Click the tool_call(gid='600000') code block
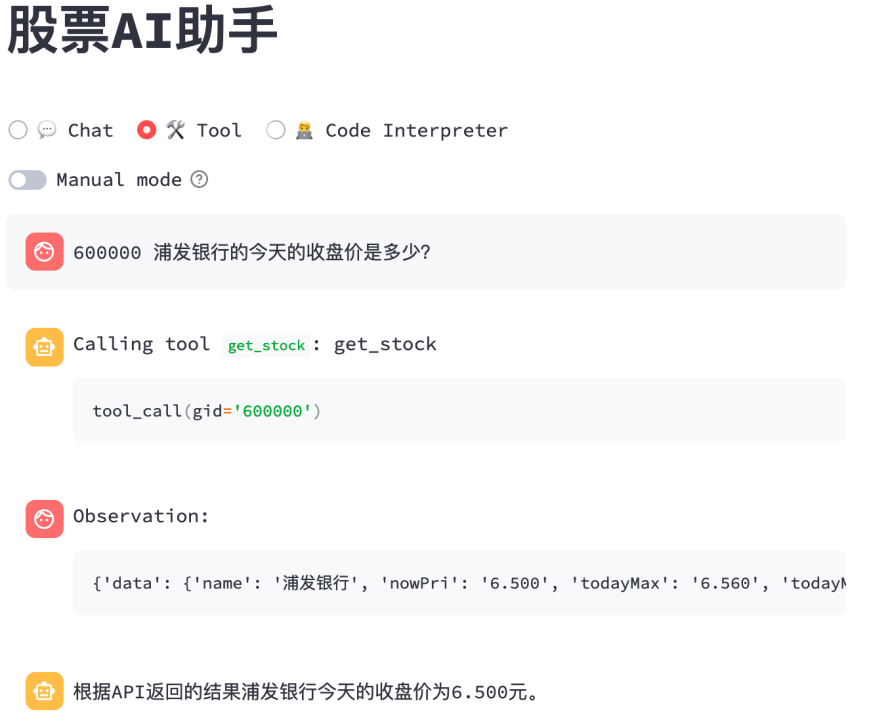This screenshot has width=869, height=720. 459,411
